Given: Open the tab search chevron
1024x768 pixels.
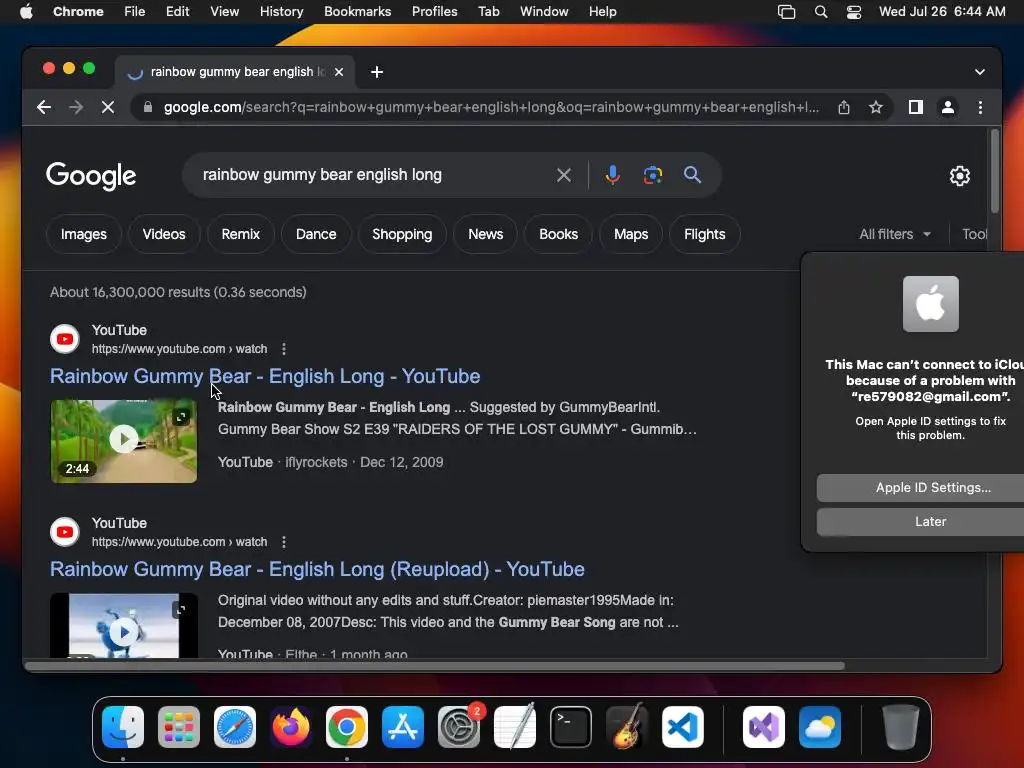Looking at the screenshot, I should 980,72.
